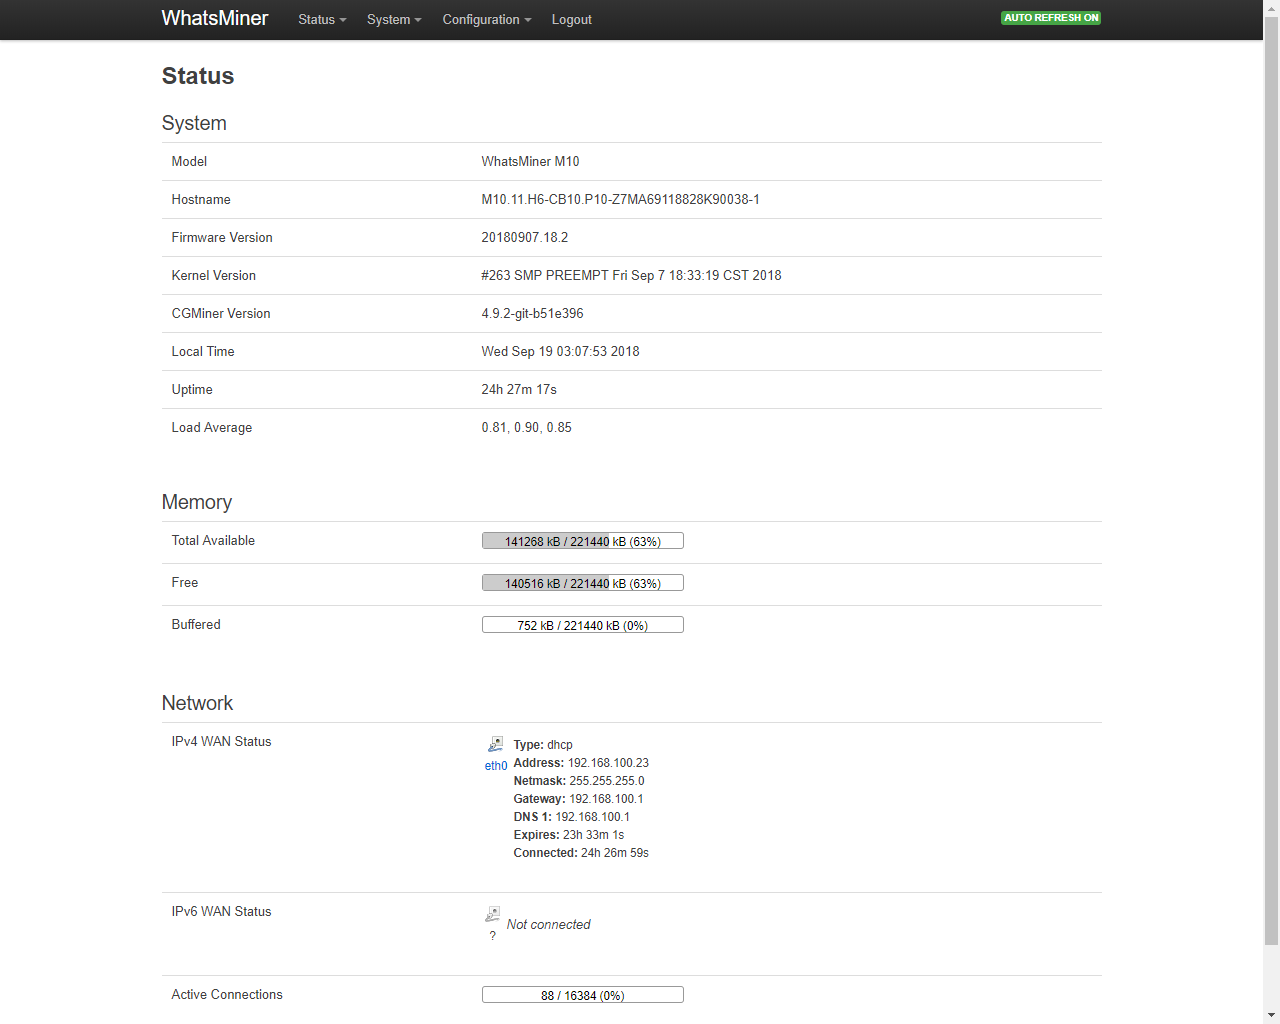Click the Connected value 24h 26m 59s

click(615, 853)
